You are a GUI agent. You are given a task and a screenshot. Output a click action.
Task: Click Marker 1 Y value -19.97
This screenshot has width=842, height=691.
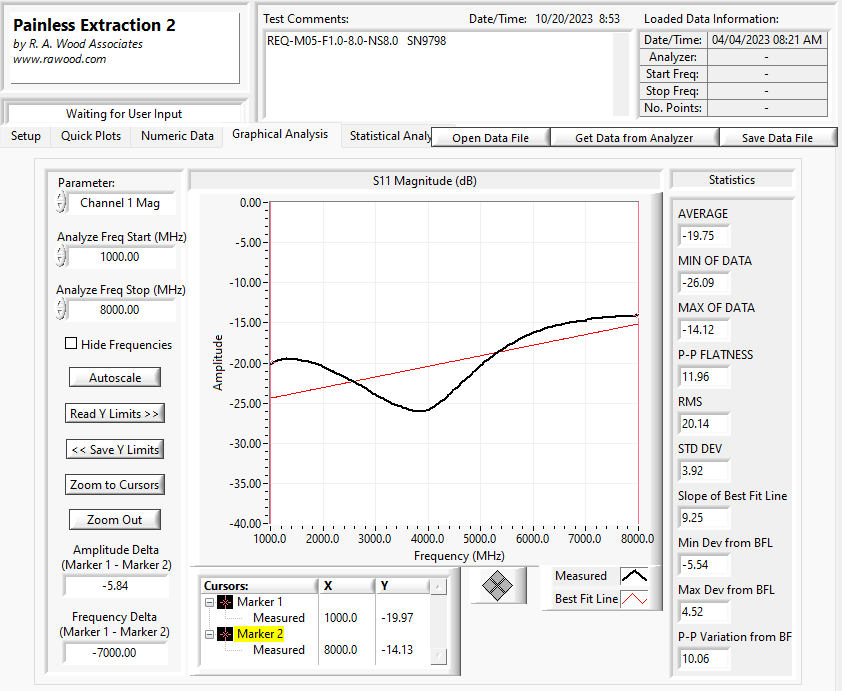click(x=397, y=618)
